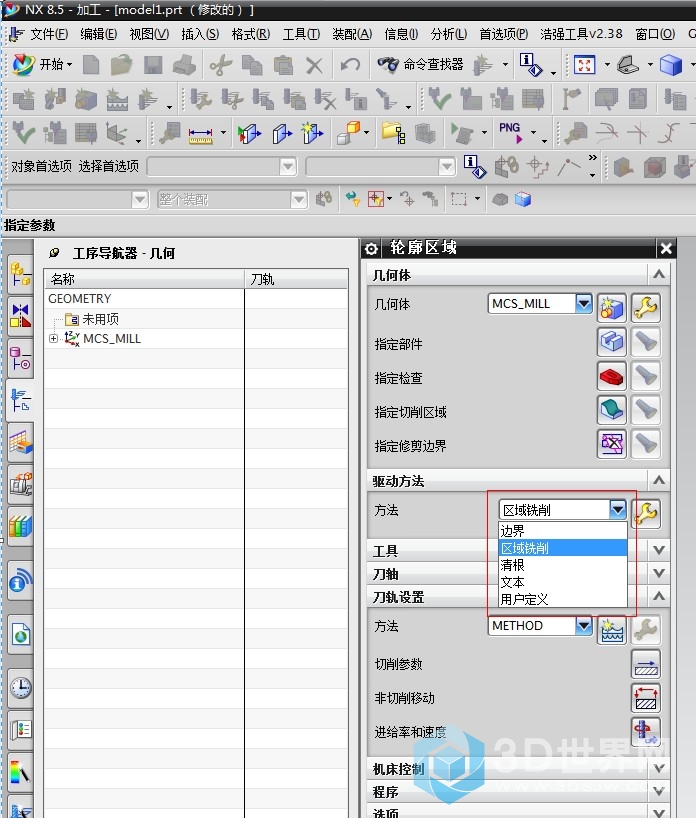The width and height of the screenshot is (696, 818).
Task: Create new method icon beside METHOD dropdown
Action: pyautogui.click(x=611, y=630)
